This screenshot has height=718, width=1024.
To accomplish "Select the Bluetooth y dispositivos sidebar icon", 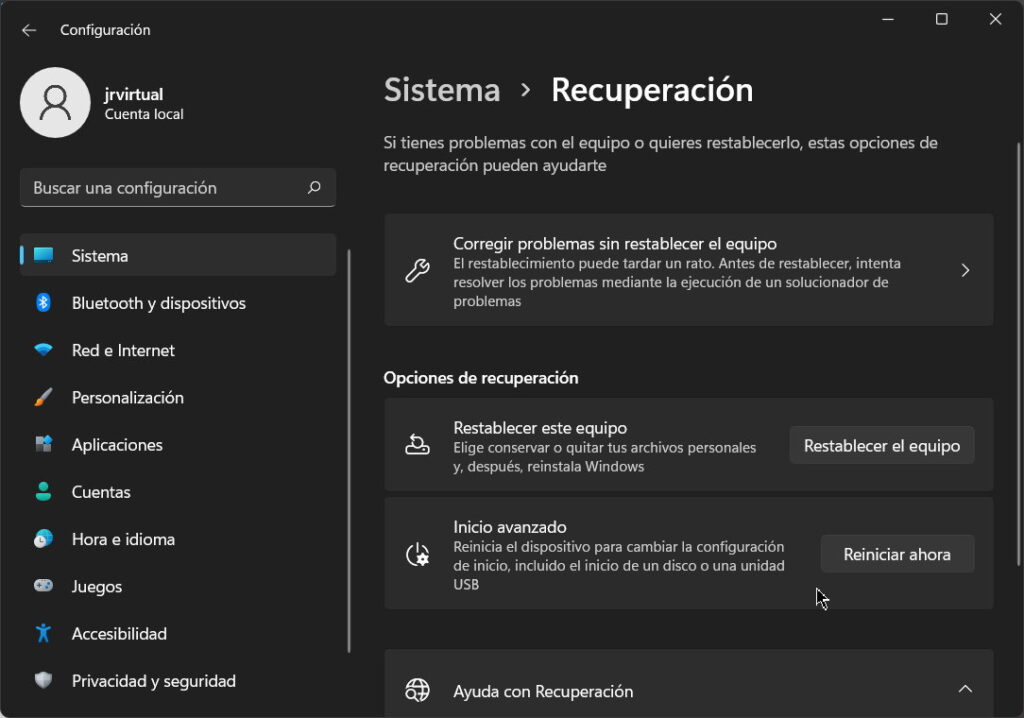I will (45, 303).
